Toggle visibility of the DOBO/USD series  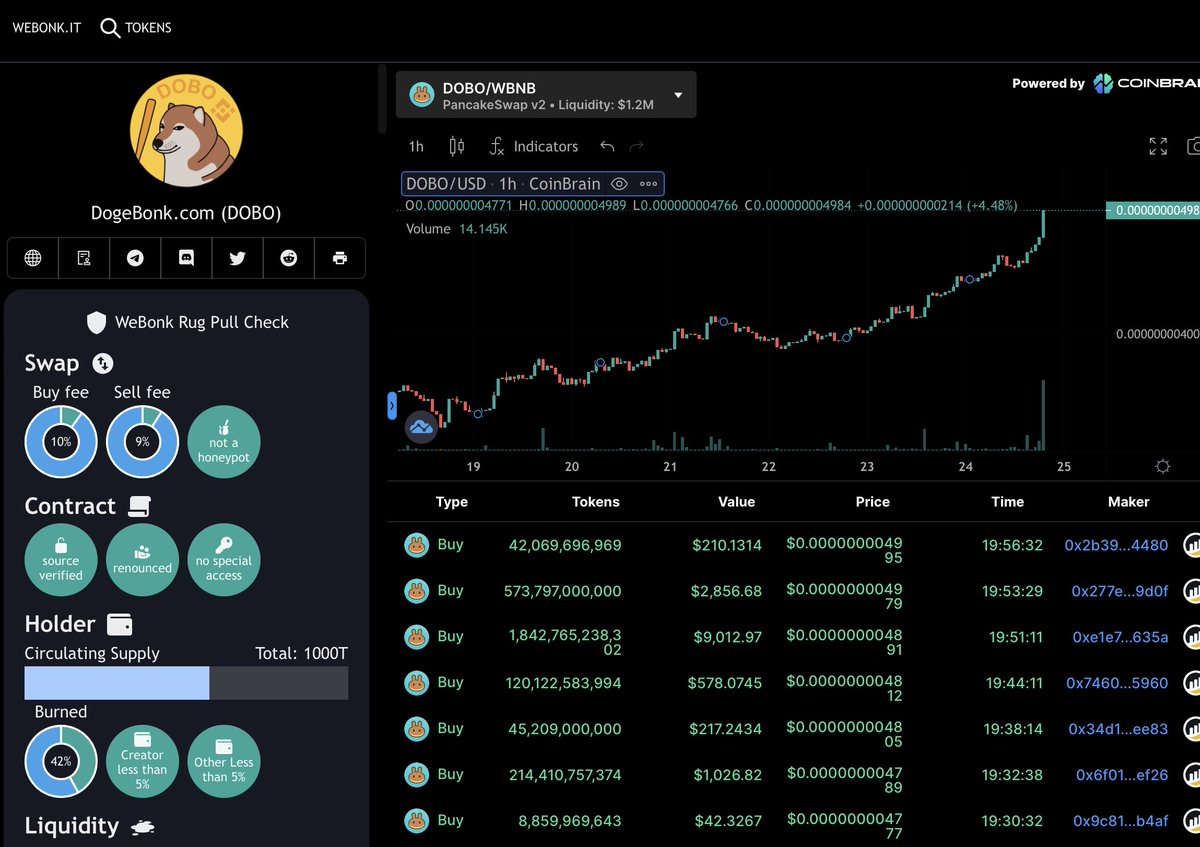pos(620,183)
